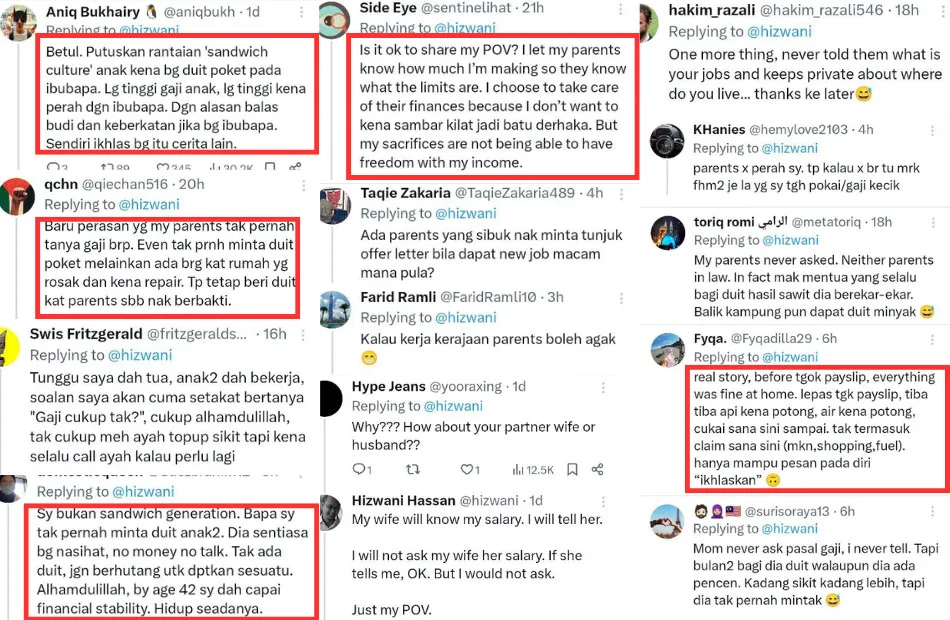950x620 pixels.
Task: Click the qchn profile avatar
Action: 16,194
